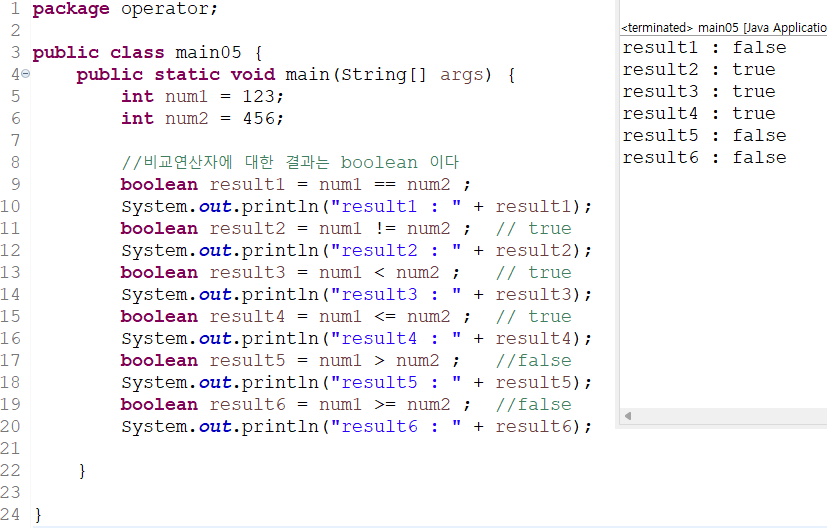Click value '123' on line 5
The height and width of the screenshot is (528, 827).
[x=258, y=97]
